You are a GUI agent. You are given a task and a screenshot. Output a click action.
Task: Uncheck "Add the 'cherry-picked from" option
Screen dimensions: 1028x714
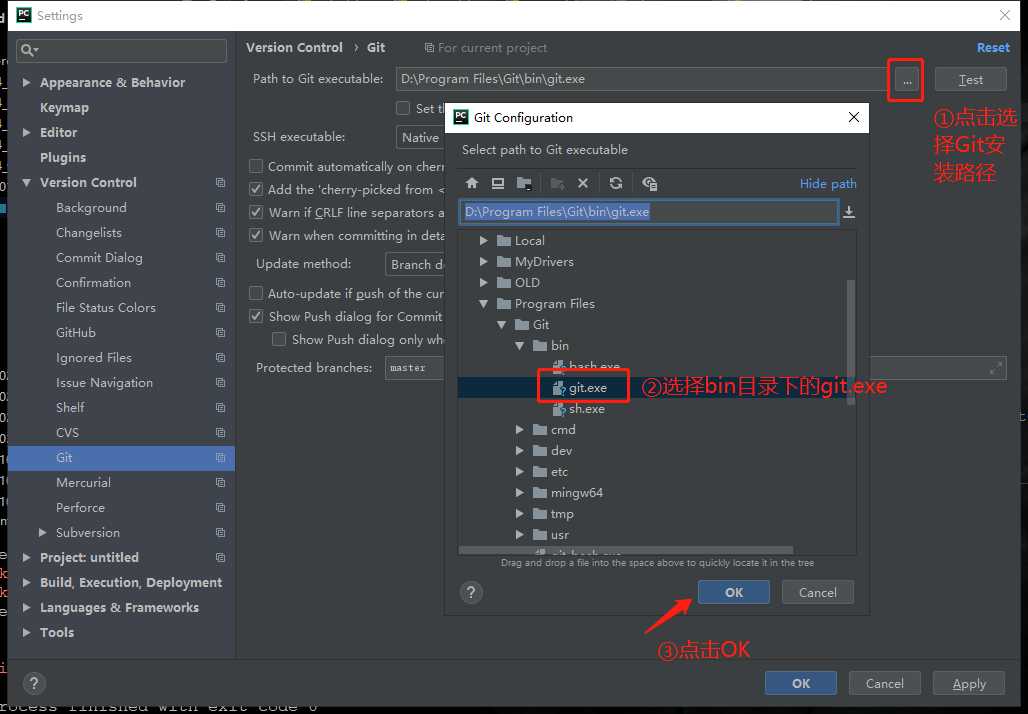click(x=256, y=189)
